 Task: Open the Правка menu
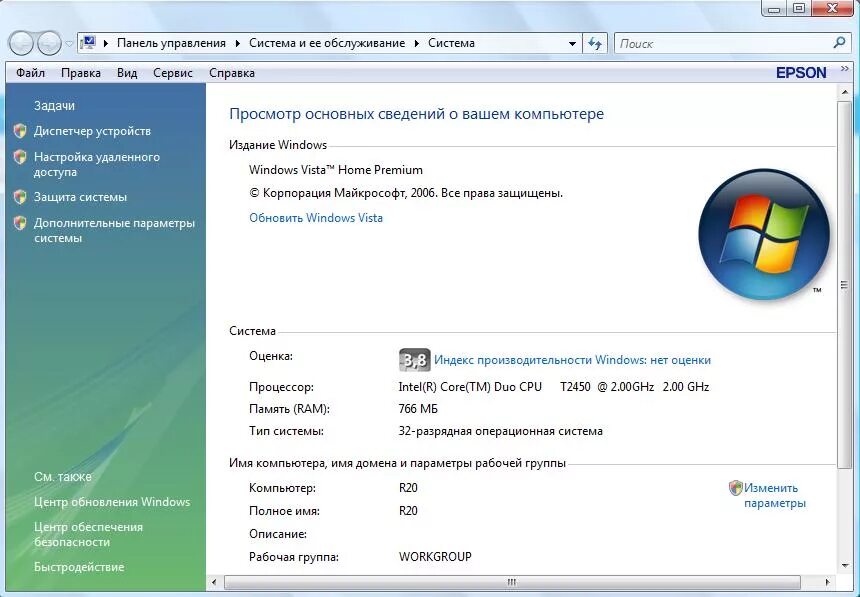click(81, 73)
